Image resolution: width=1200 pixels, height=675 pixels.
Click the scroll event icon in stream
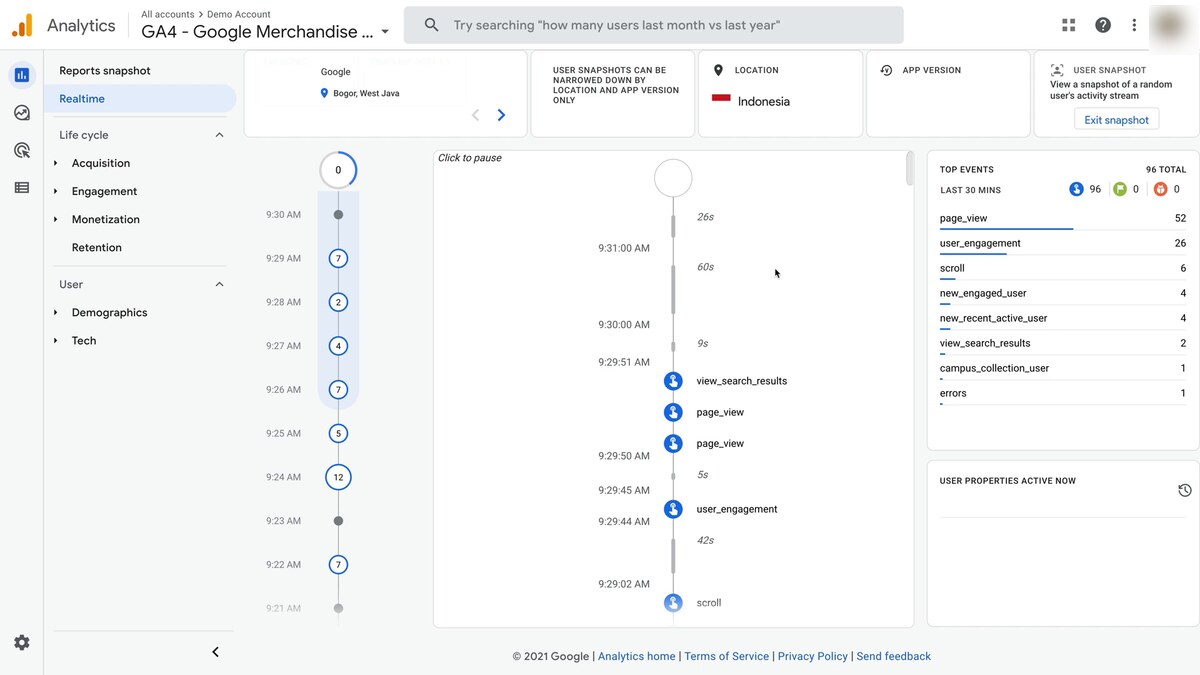pos(673,603)
